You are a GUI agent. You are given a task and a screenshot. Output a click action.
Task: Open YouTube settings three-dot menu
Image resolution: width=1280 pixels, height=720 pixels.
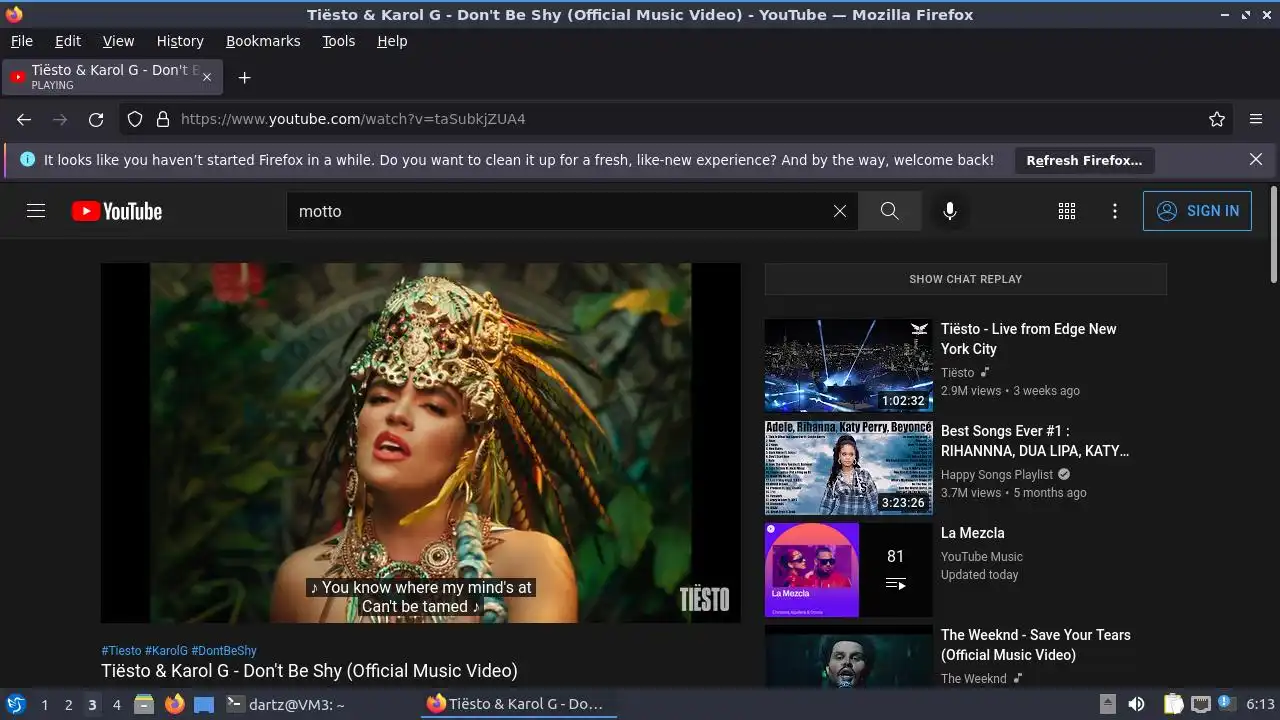pyautogui.click(x=1115, y=211)
